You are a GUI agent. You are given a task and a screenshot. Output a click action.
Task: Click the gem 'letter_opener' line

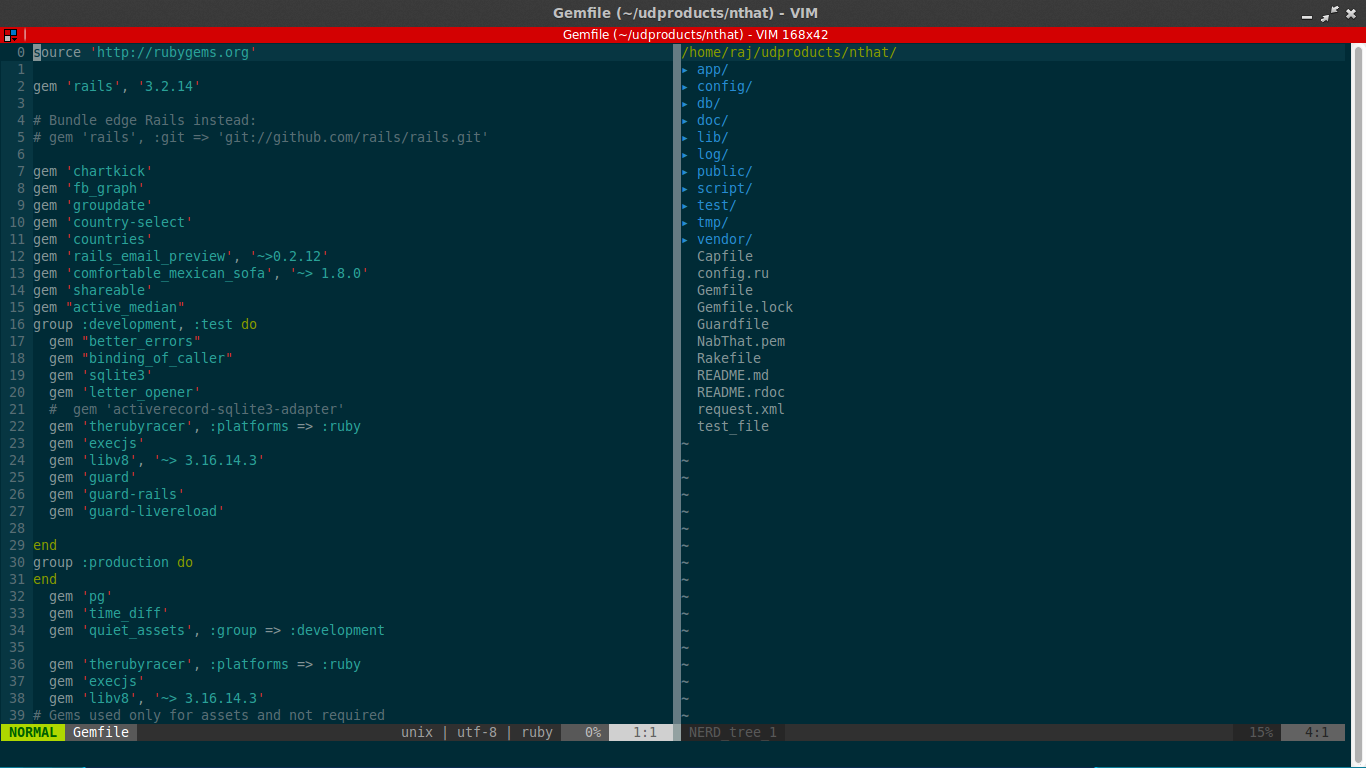pos(125,392)
